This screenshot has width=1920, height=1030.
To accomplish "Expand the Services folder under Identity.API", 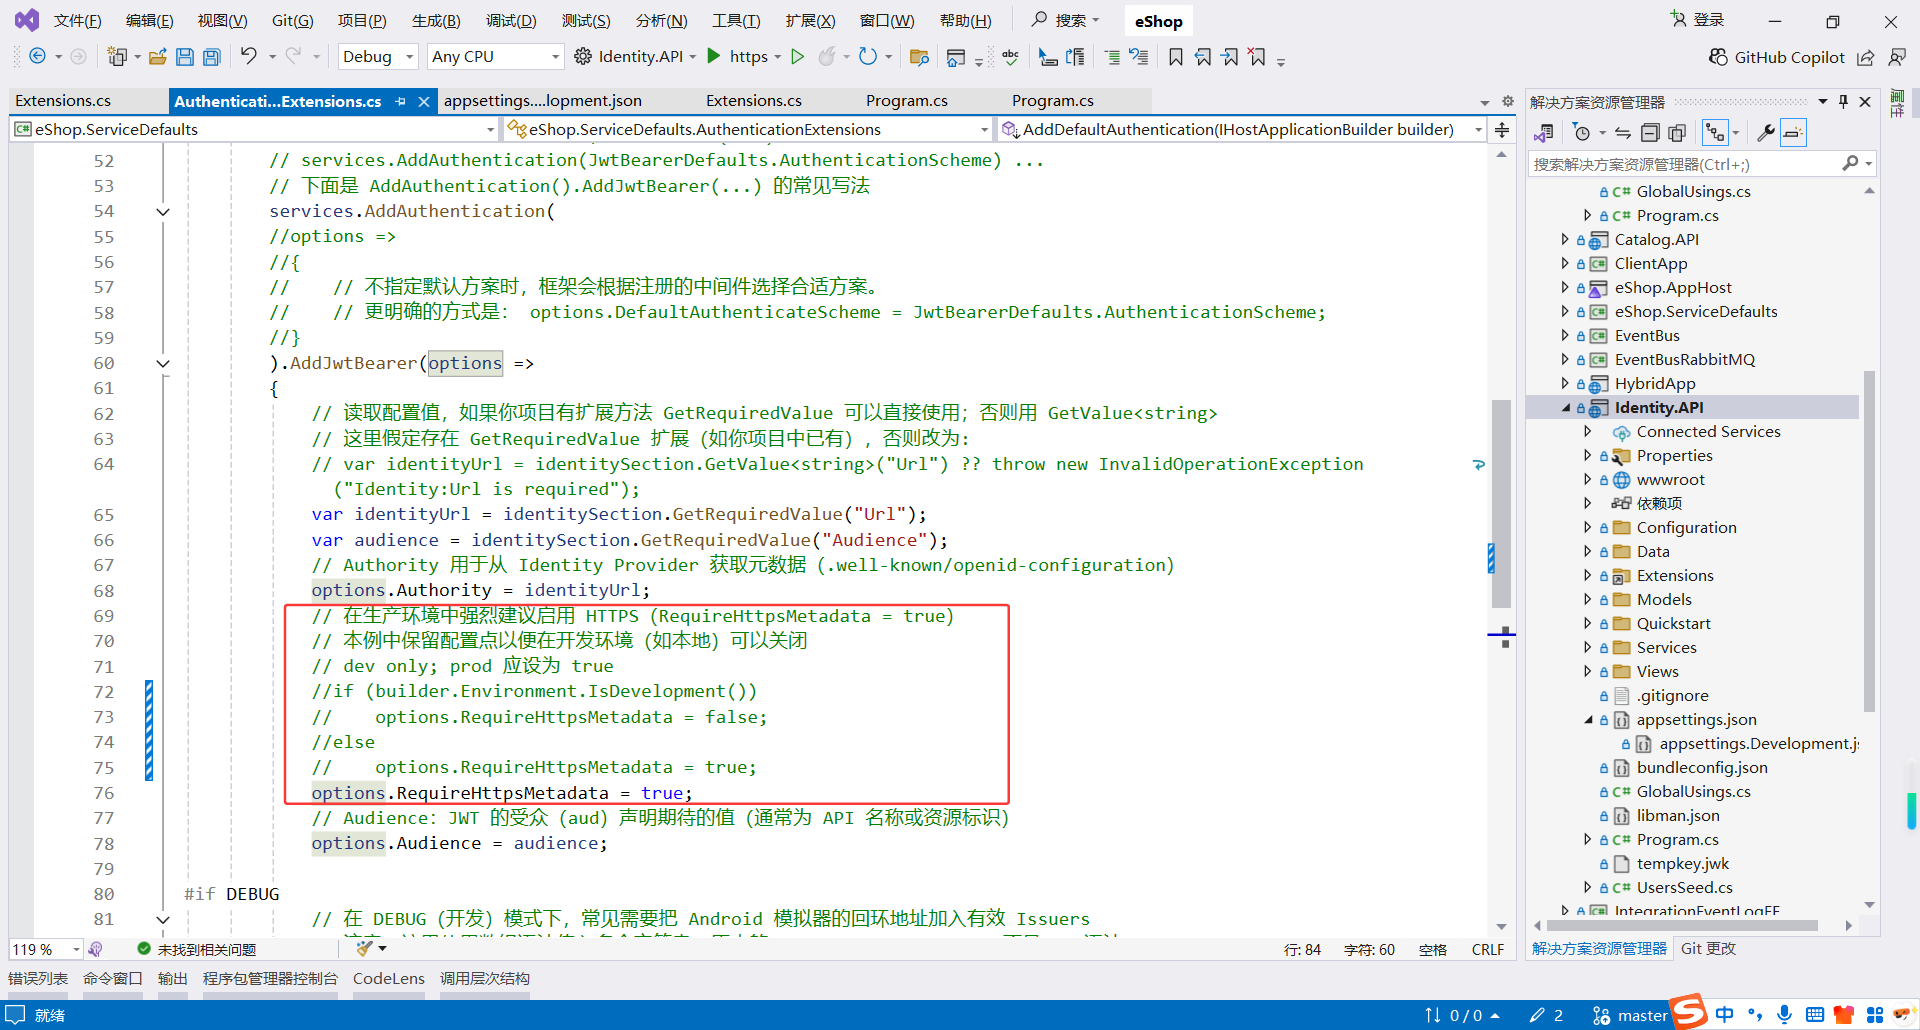I will tap(1589, 647).
